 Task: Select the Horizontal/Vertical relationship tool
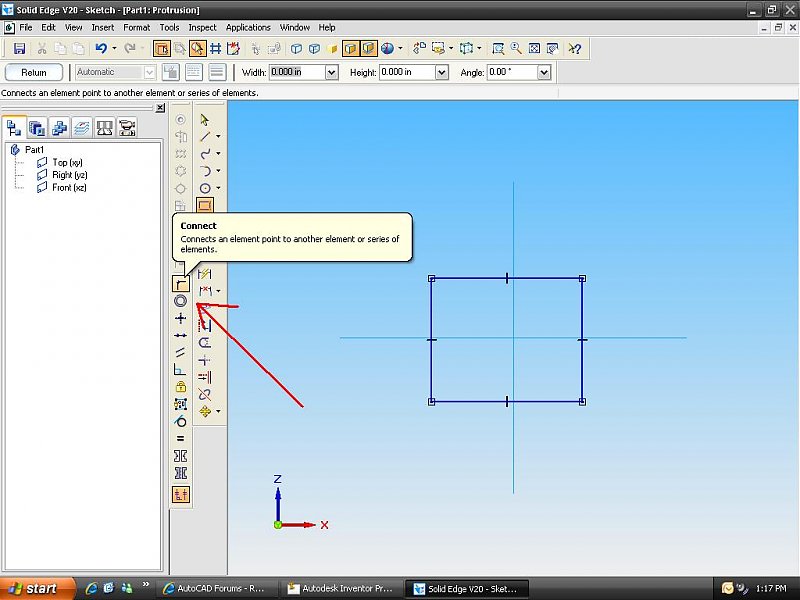(181, 318)
